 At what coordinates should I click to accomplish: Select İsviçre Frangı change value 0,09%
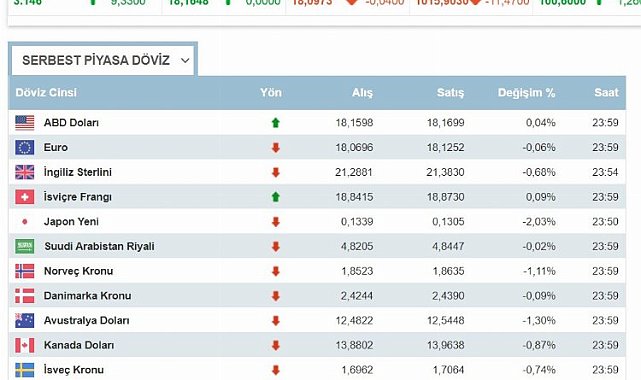point(540,197)
